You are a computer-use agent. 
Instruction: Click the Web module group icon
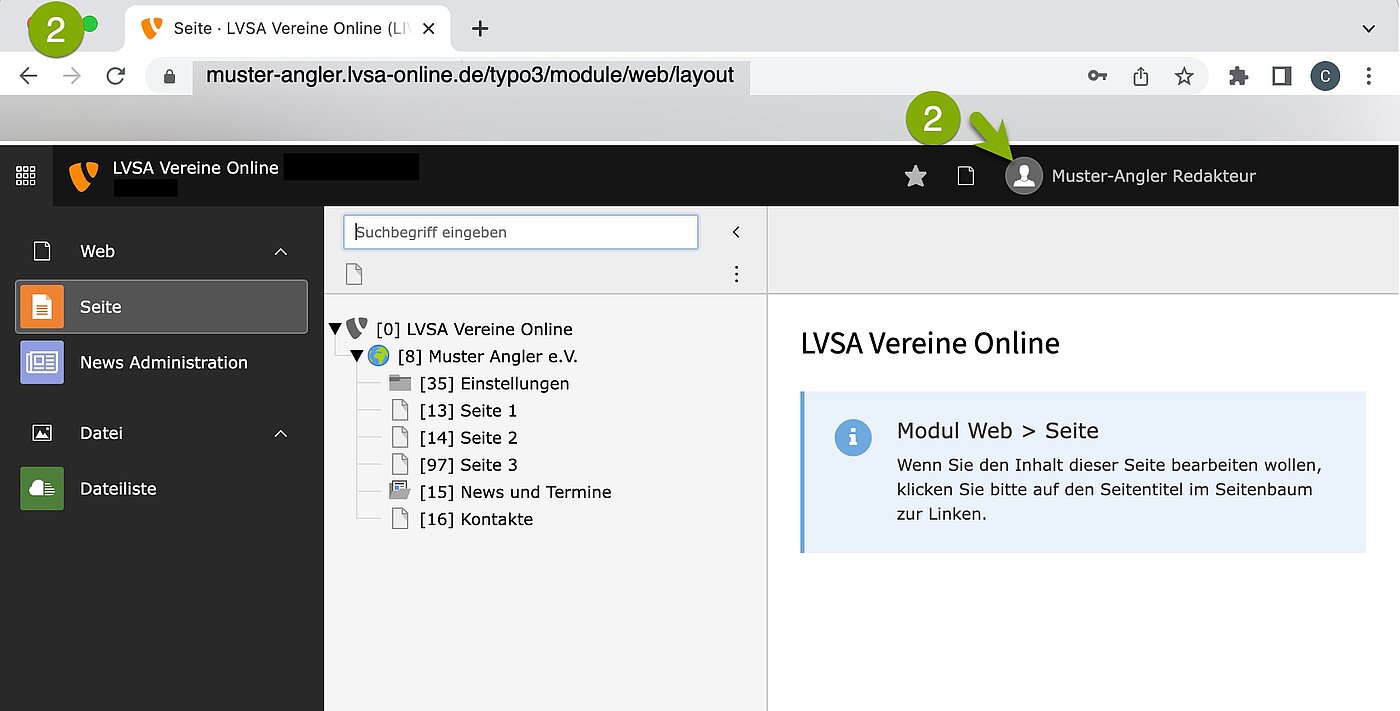tap(42, 252)
